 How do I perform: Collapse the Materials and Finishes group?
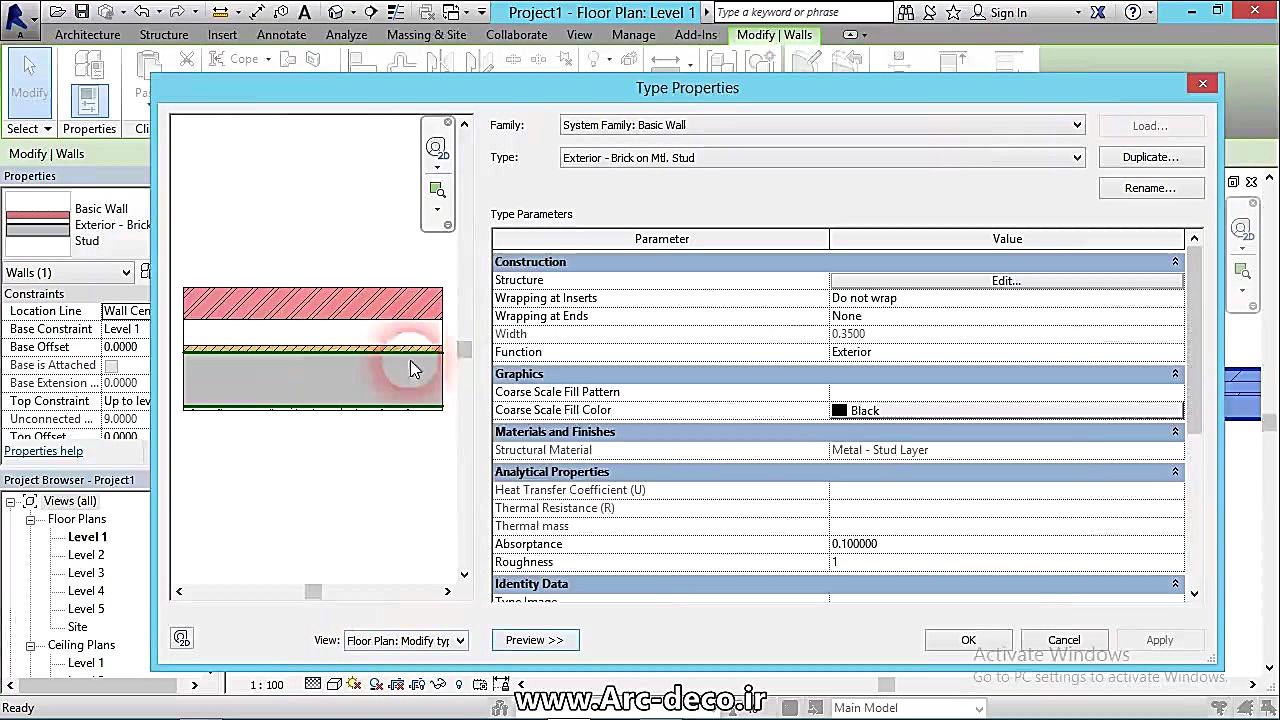[1175, 432]
